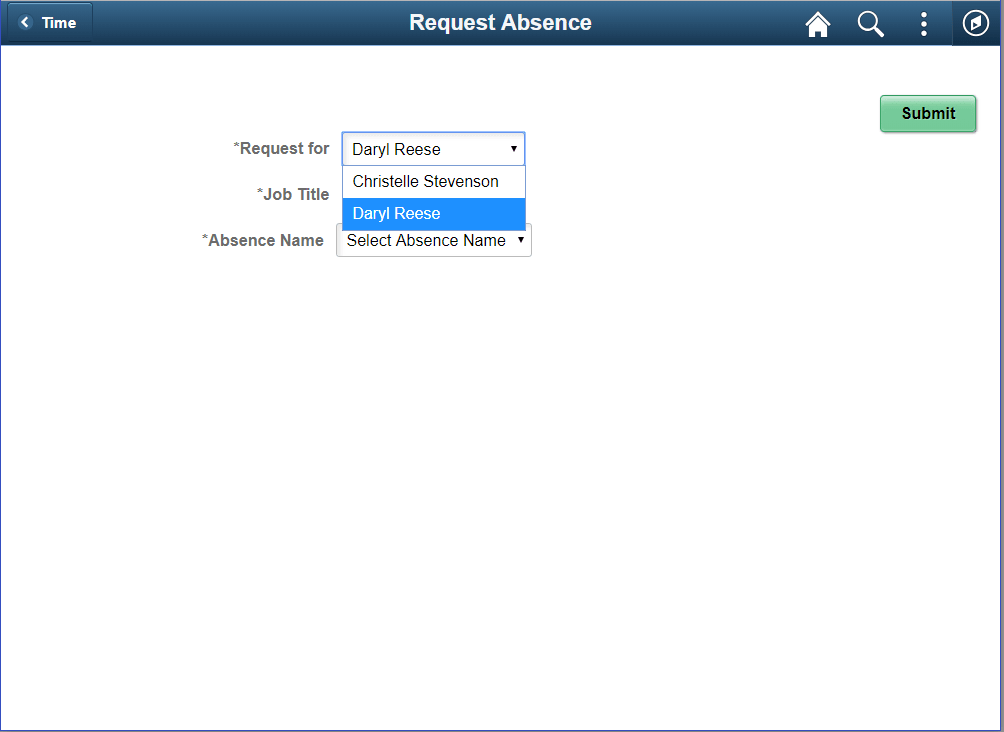
Task: Click the Request Absence page title
Action: click(500, 22)
